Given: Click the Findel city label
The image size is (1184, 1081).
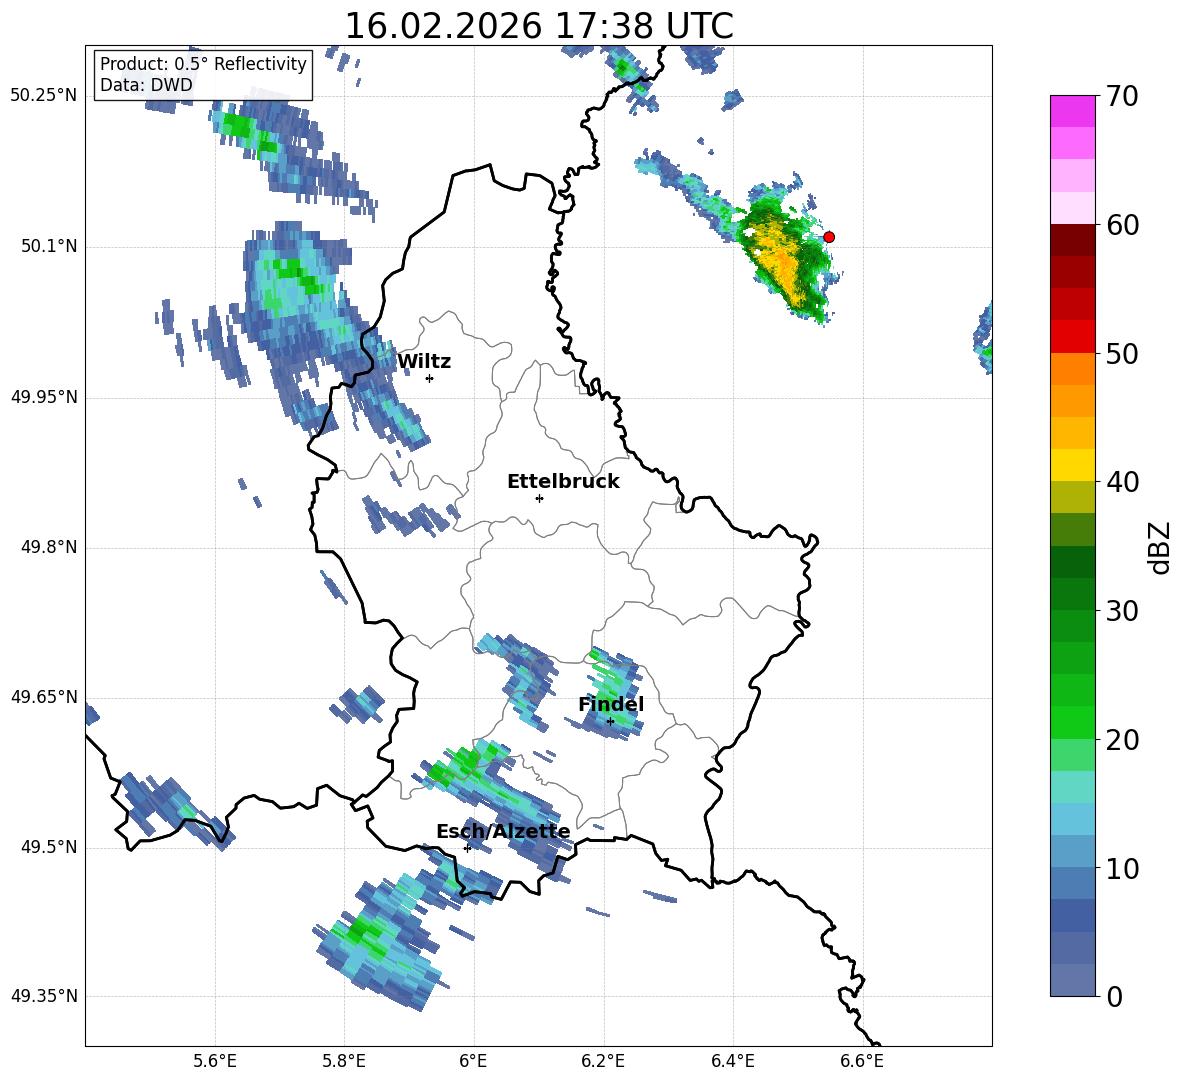Looking at the screenshot, I should click(611, 704).
